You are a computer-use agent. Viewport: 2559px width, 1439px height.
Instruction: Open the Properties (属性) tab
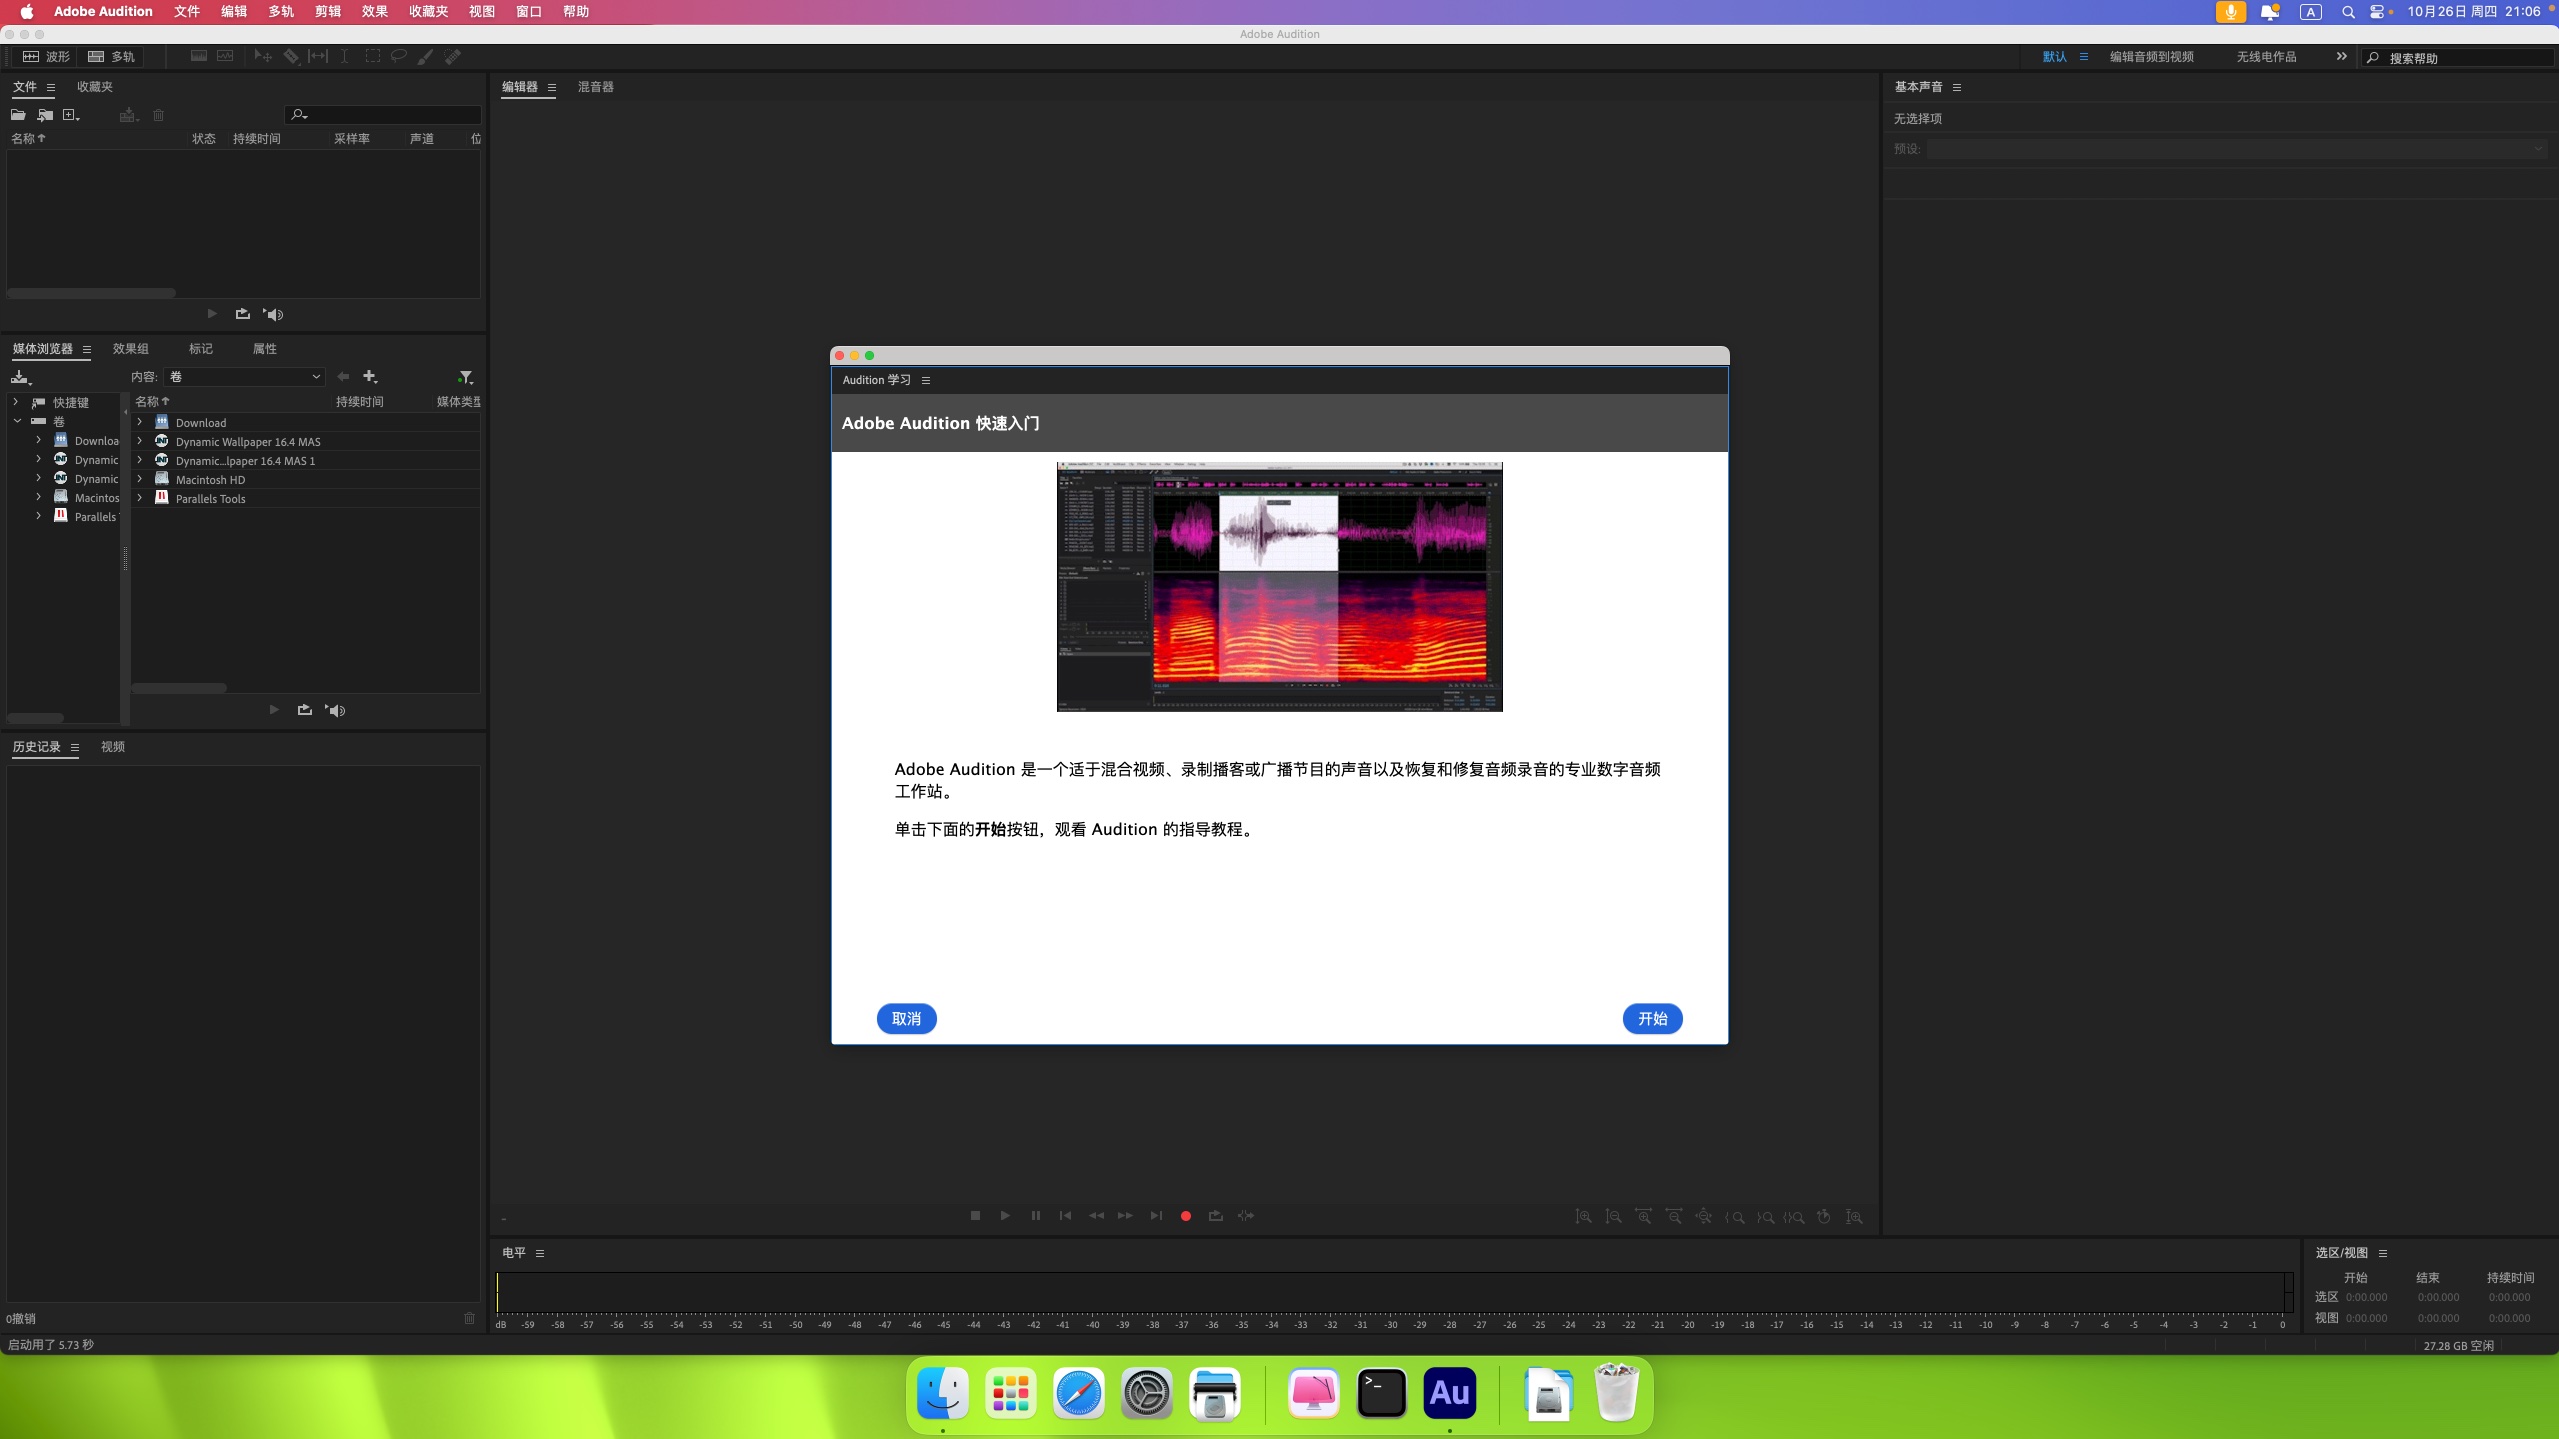(x=265, y=349)
